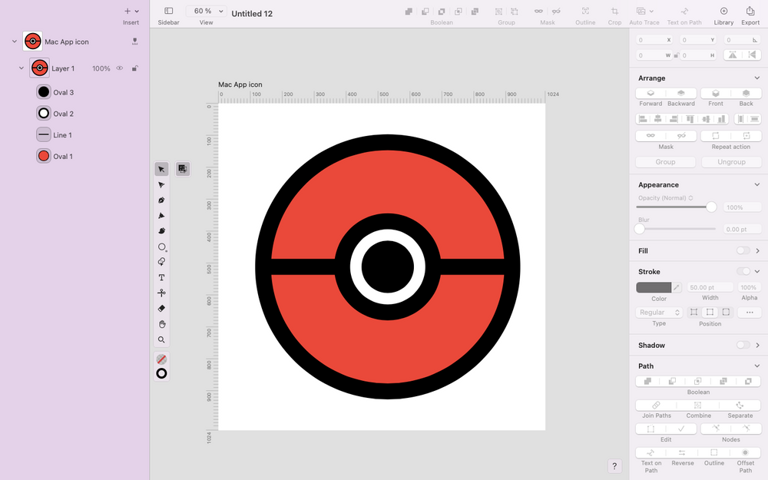Click the stroke Width input field
The image size is (768, 480).
(710, 288)
